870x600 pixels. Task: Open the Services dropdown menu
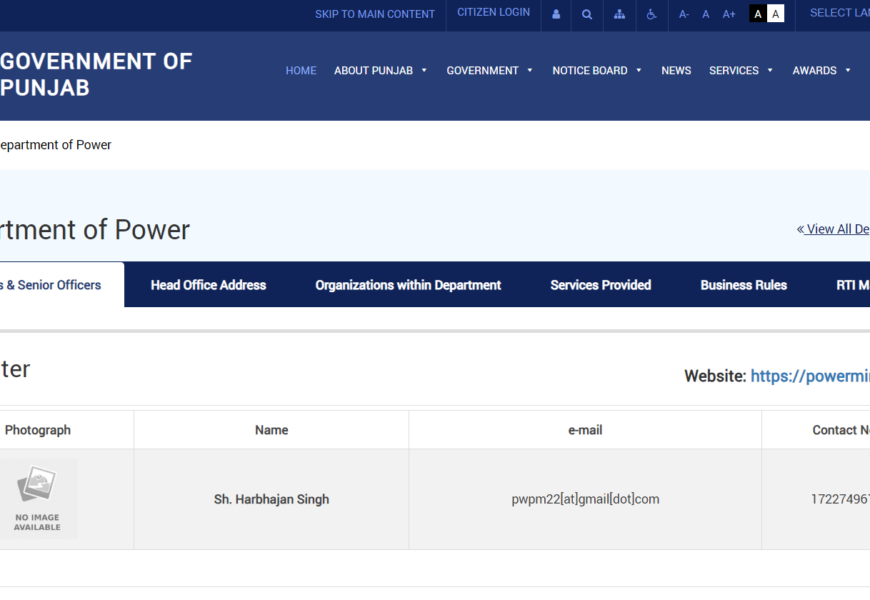click(x=740, y=71)
